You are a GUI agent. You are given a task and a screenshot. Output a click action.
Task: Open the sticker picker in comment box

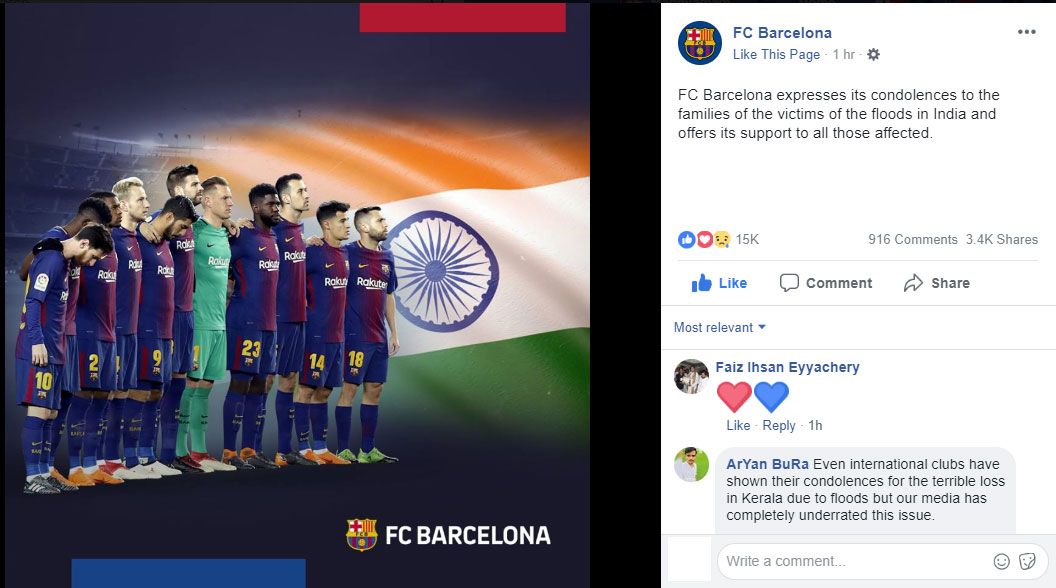[1027, 561]
